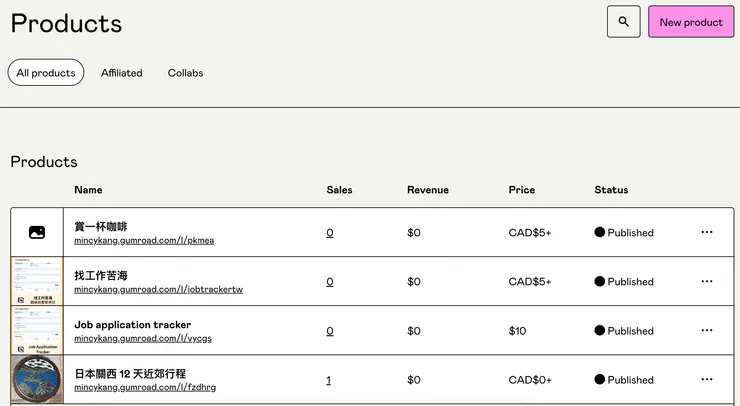The height and width of the screenshot is (406, 740).
Task: Click the 日本關西 product thumbnail image
Action: coord(37,380)
